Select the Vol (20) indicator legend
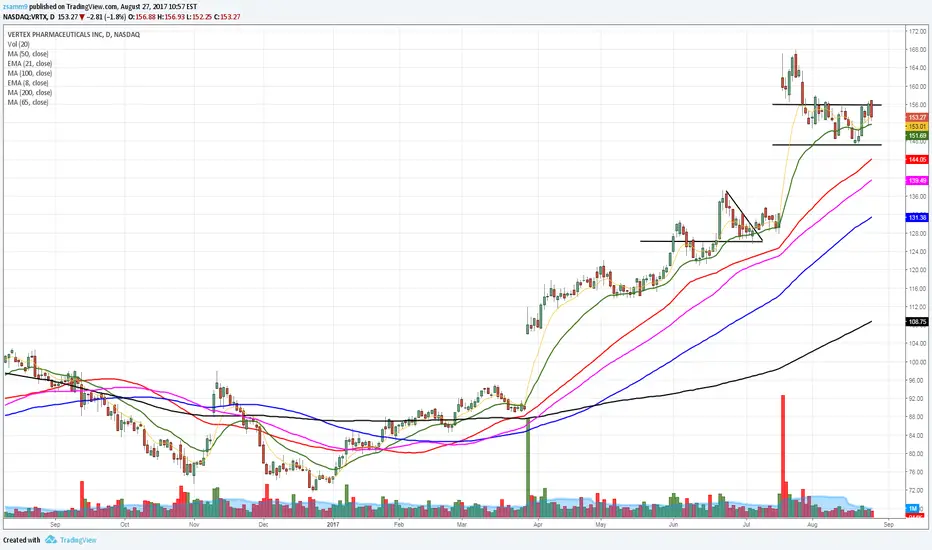The width and height of the screenshot is (932, 550). pos(18,44)
